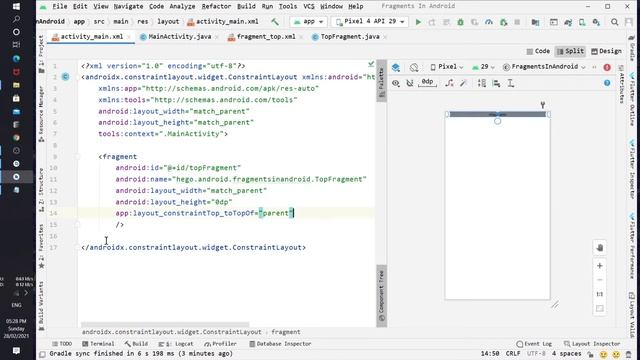Click the blue help question icon
Image resolution: width=640 pixels, height=360 pixels.
click(x=607, y=83)
